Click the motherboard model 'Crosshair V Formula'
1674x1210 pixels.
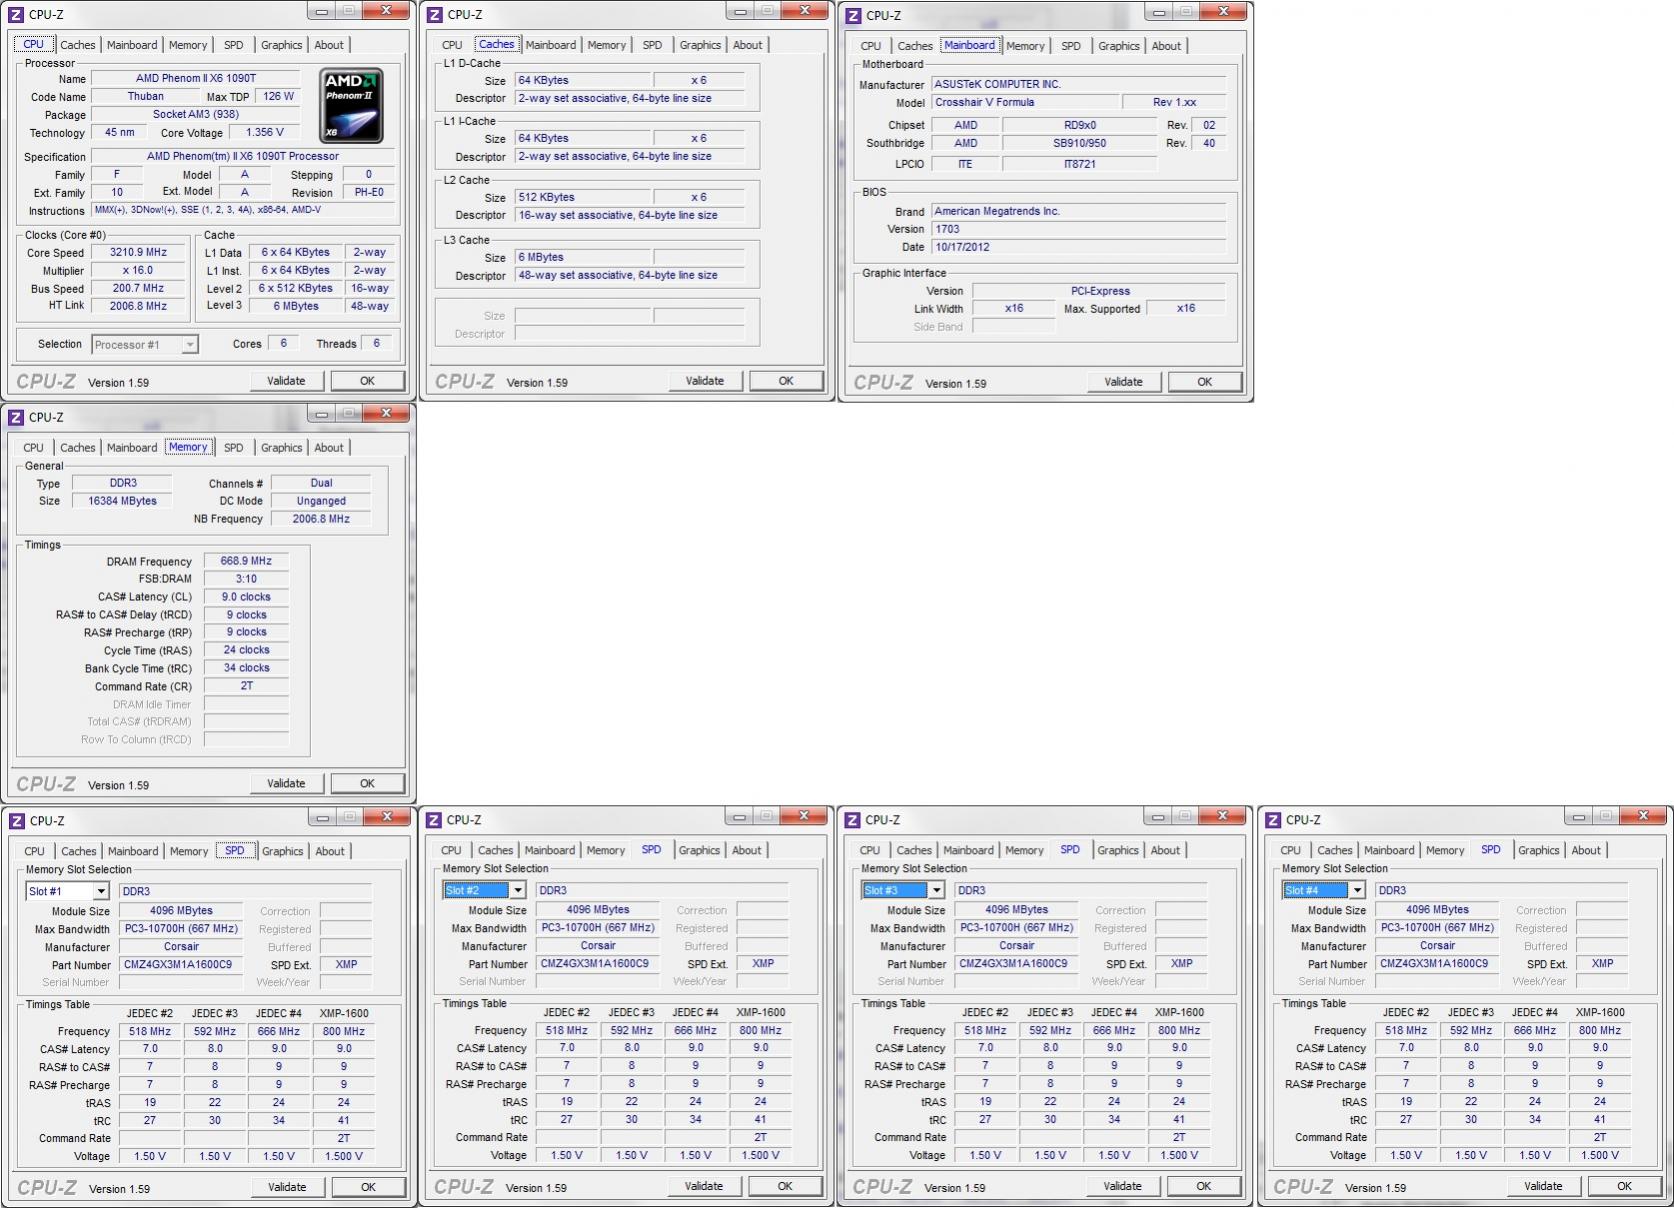1025,102
